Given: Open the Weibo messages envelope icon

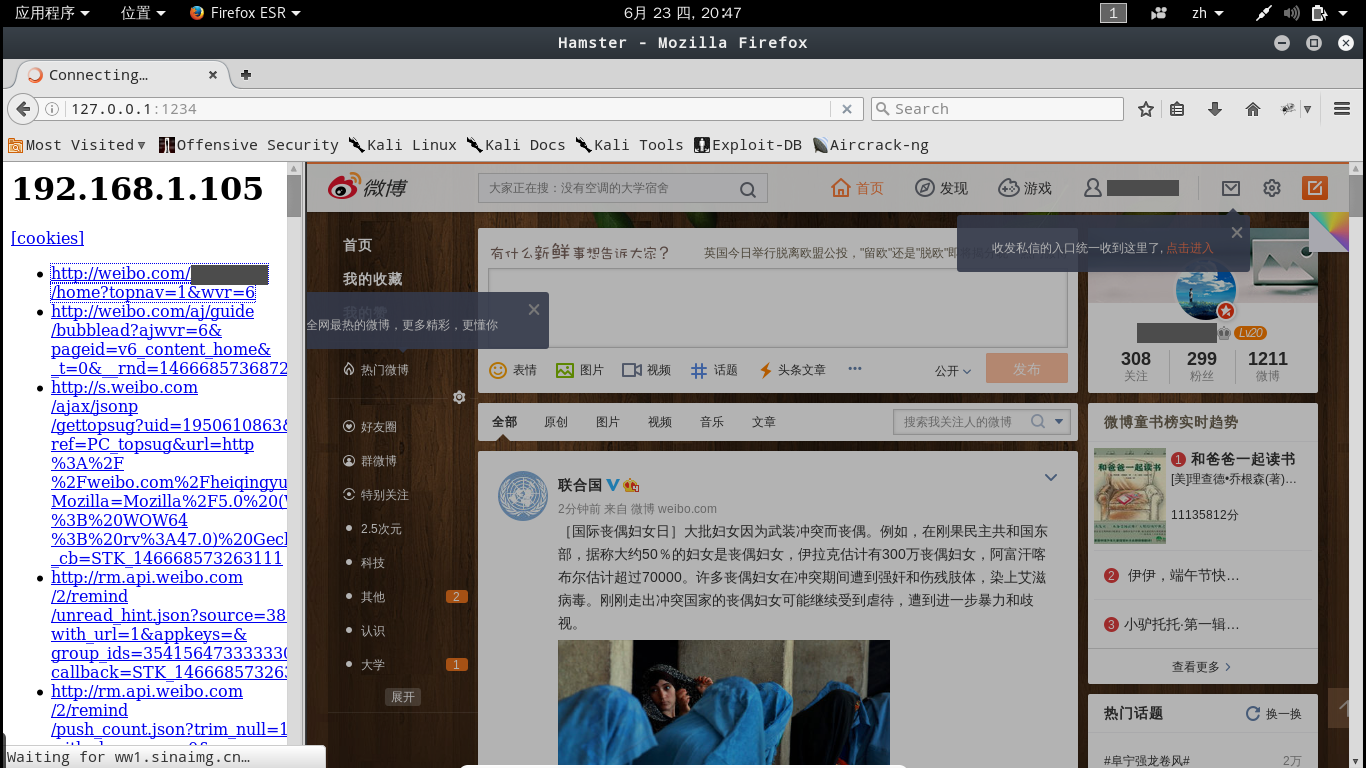Looking at the screenshot, I should pyautogui.click(x=1231, y=188).
